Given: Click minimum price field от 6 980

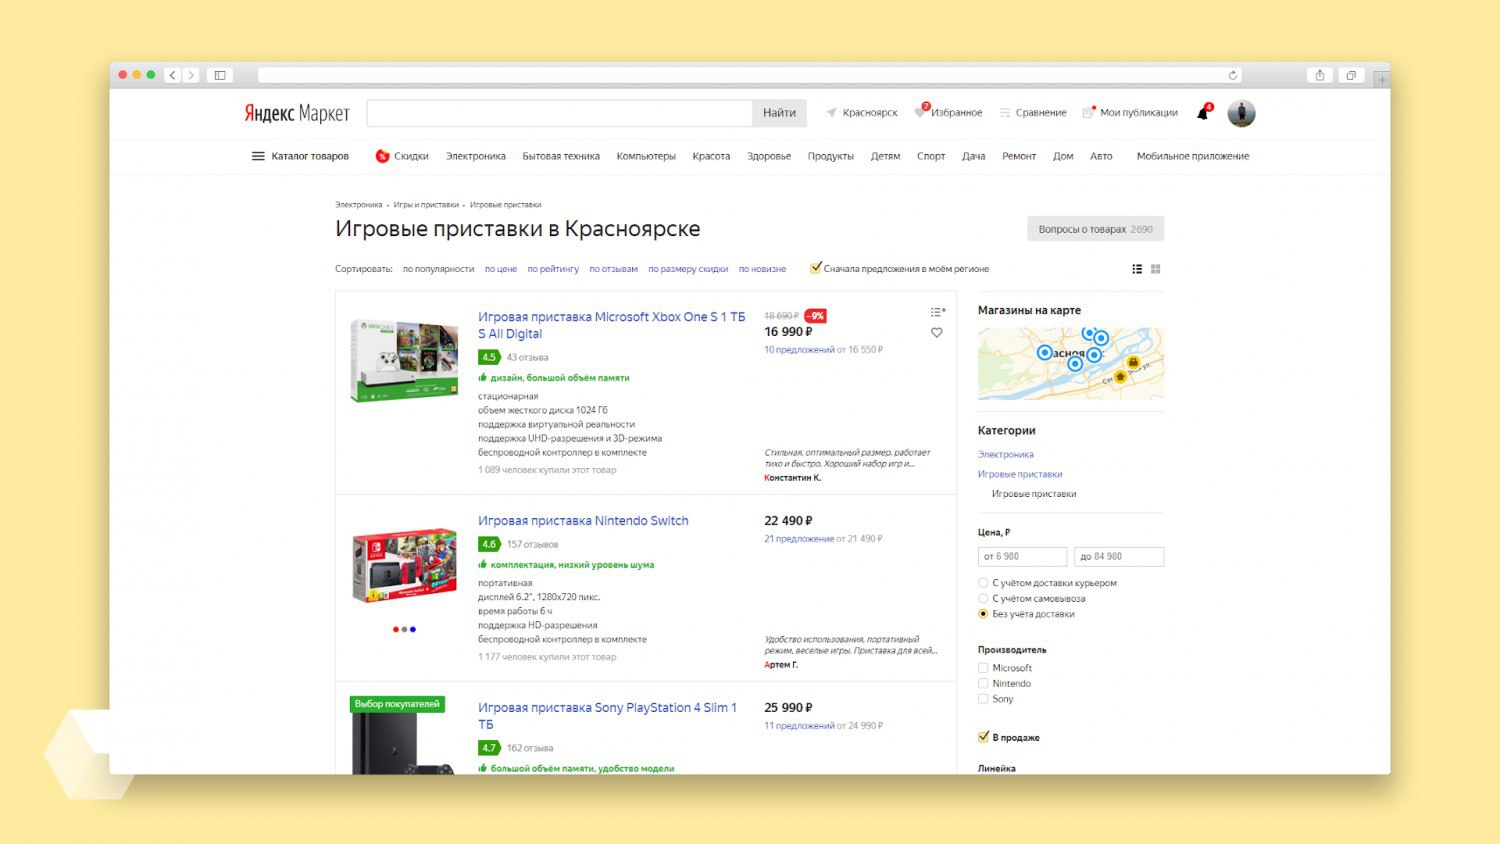Looking at the screenshot, I should pos(1022,556).
